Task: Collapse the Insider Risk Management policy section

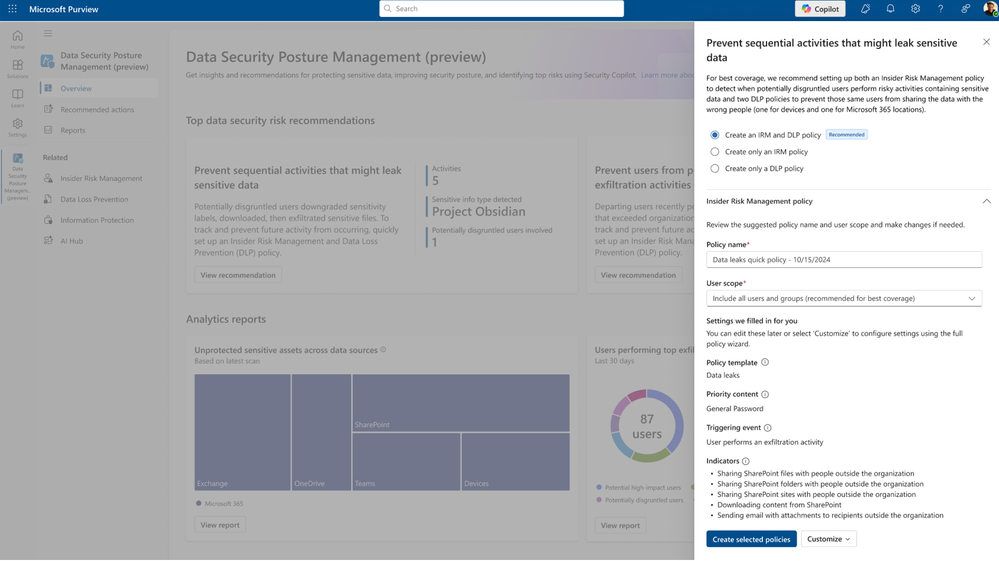Action: coord(986,201)
